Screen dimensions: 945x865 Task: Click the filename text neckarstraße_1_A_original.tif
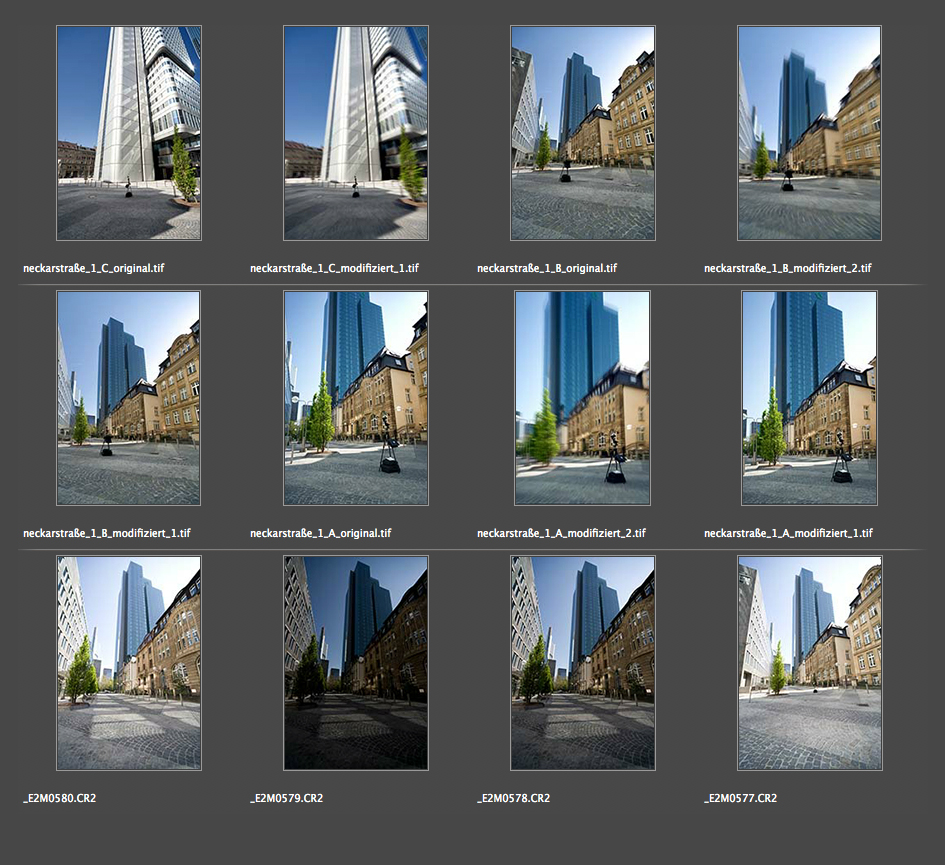coord(320,533)
